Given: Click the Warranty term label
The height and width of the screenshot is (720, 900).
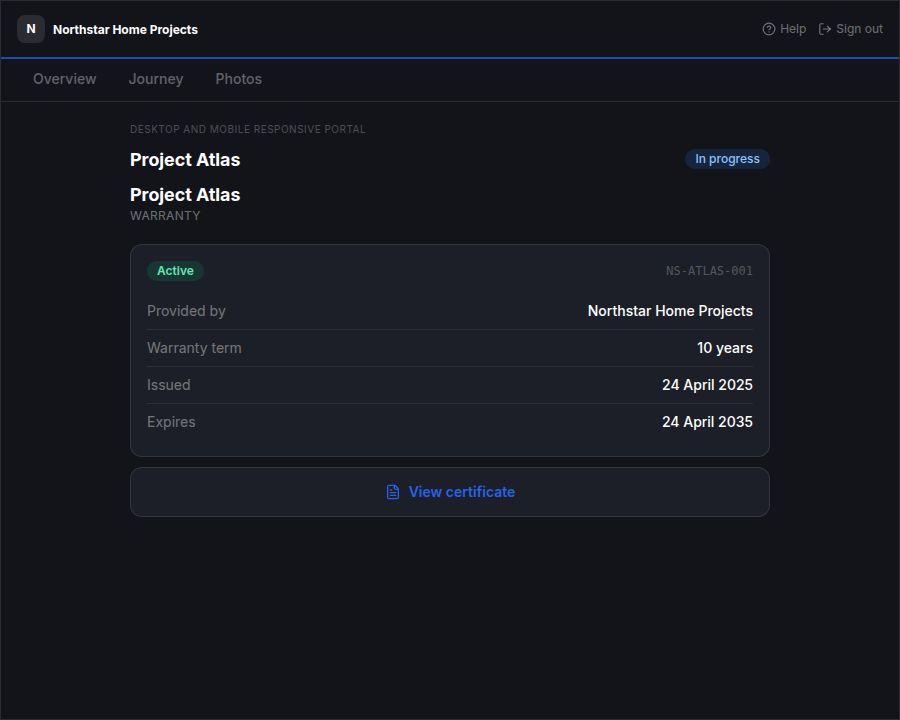Looking at the screenshot, I should (x=194, y=348).
